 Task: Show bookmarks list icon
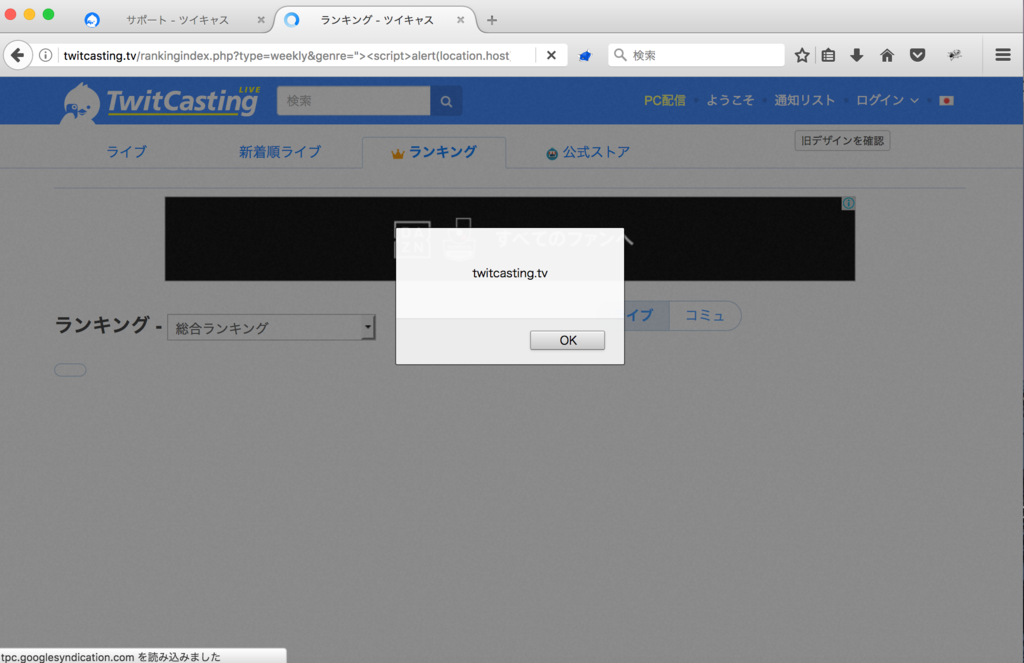pos(828,56)
